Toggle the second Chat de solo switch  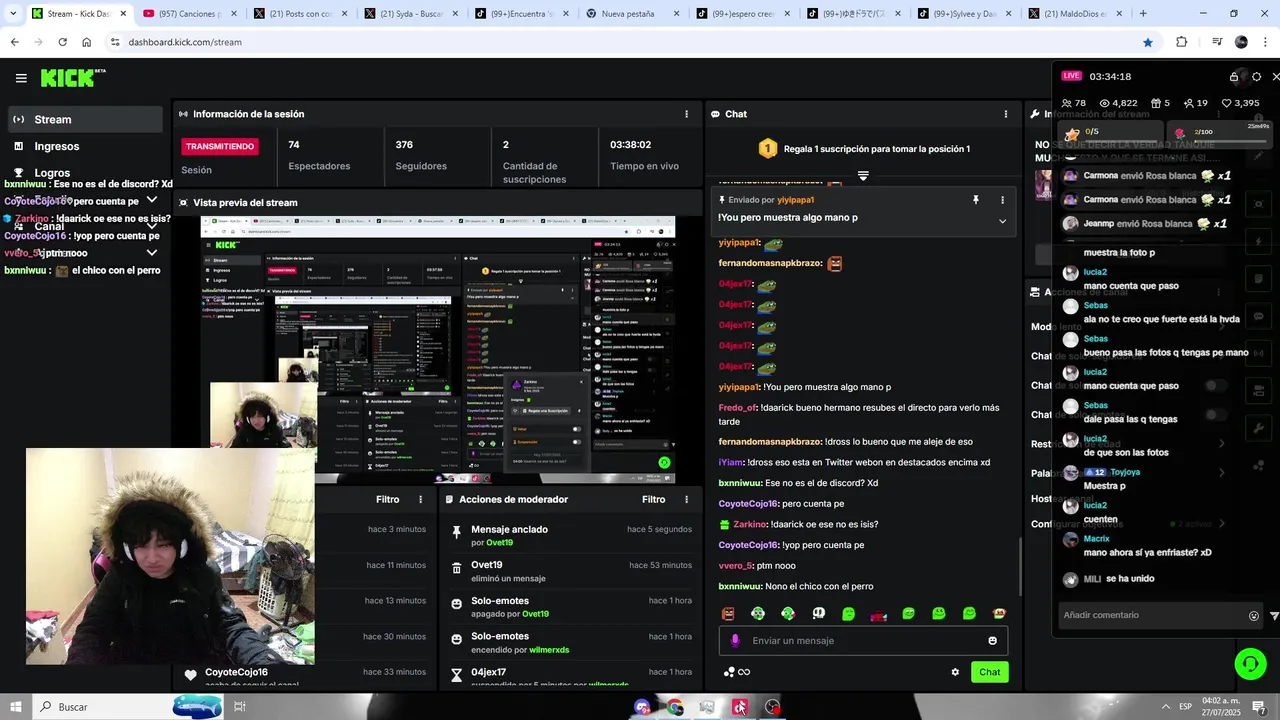tap(1216, 414)
